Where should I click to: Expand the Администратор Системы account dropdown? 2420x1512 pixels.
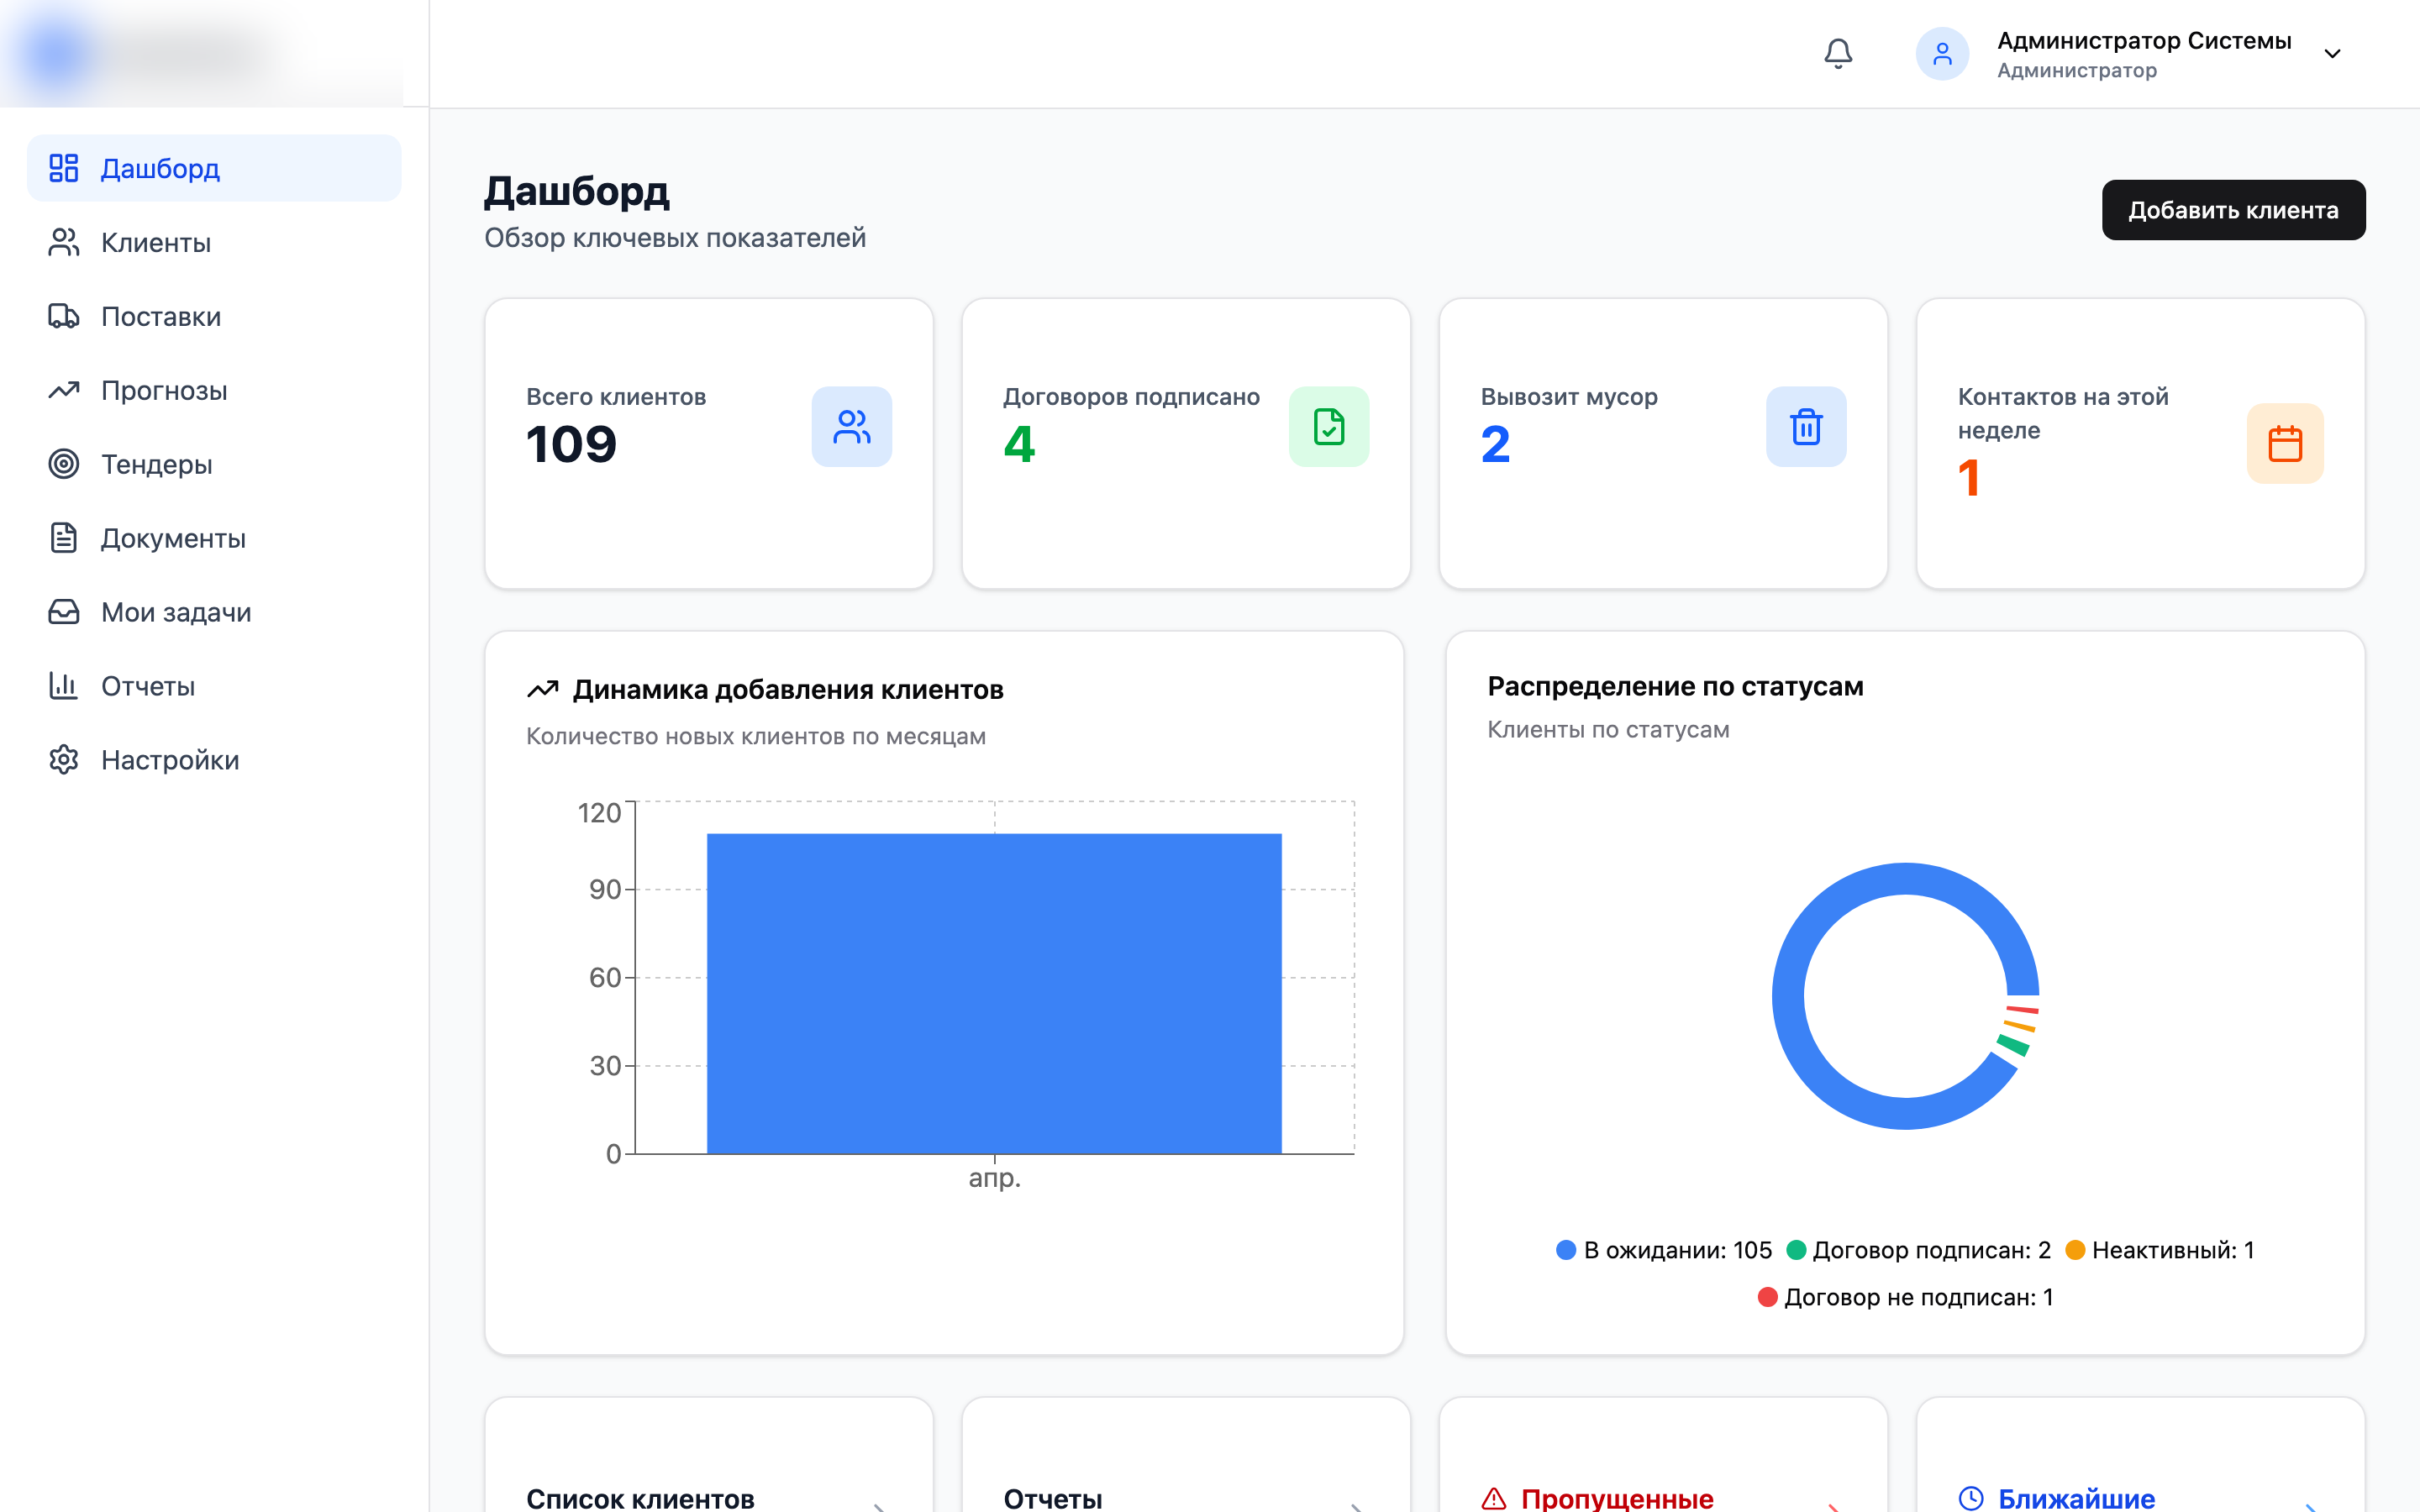2332,54
